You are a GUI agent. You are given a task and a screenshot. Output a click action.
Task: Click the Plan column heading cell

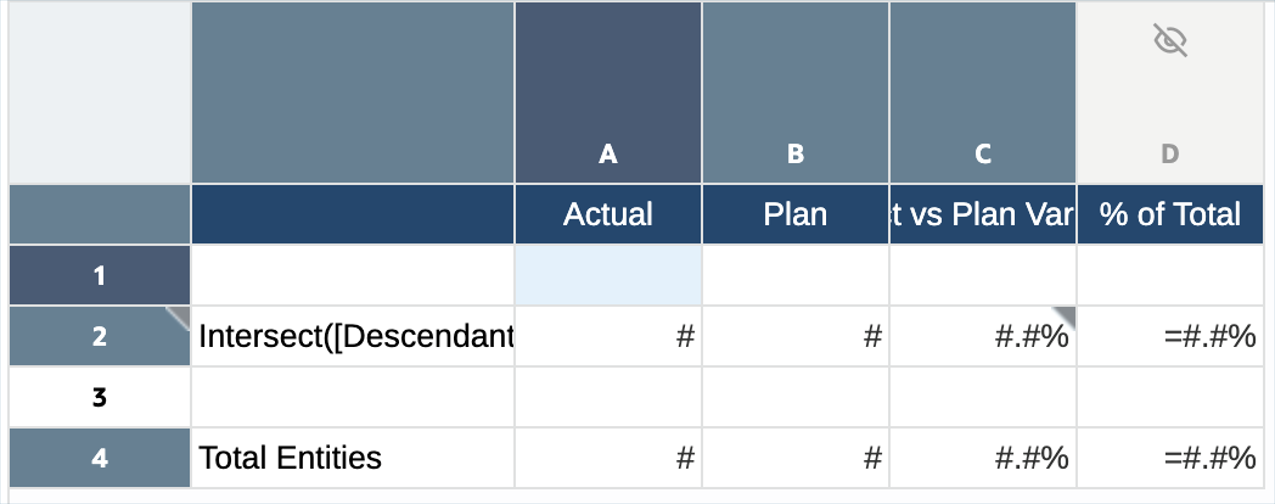tap(795, 214)
